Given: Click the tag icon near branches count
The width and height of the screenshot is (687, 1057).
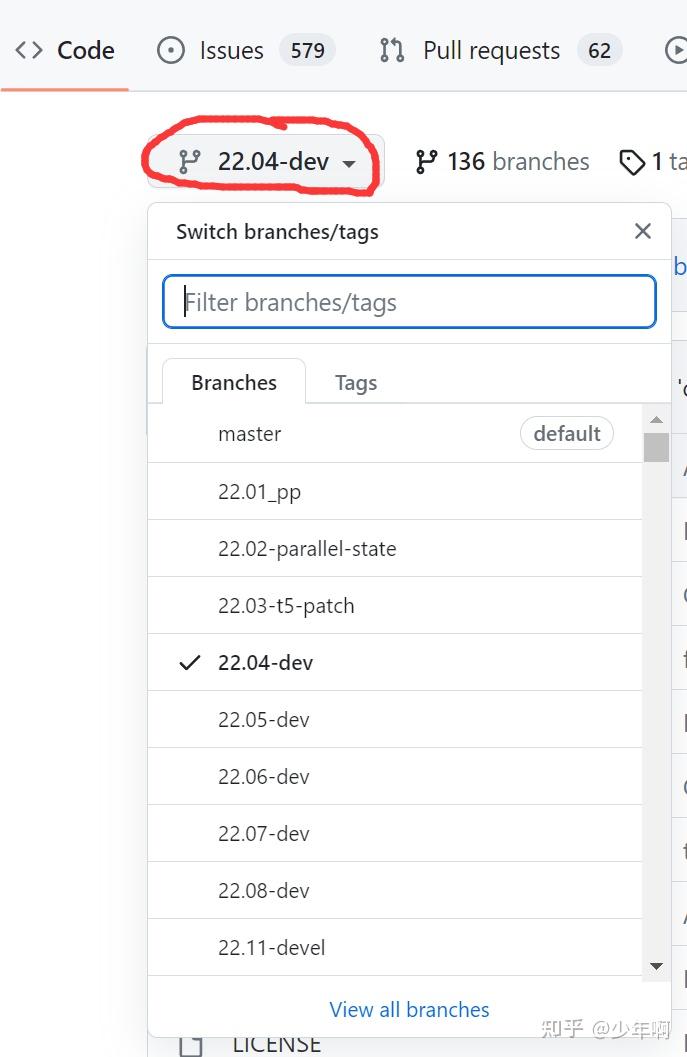Looking at the screenshot, I should coord(632,162).
